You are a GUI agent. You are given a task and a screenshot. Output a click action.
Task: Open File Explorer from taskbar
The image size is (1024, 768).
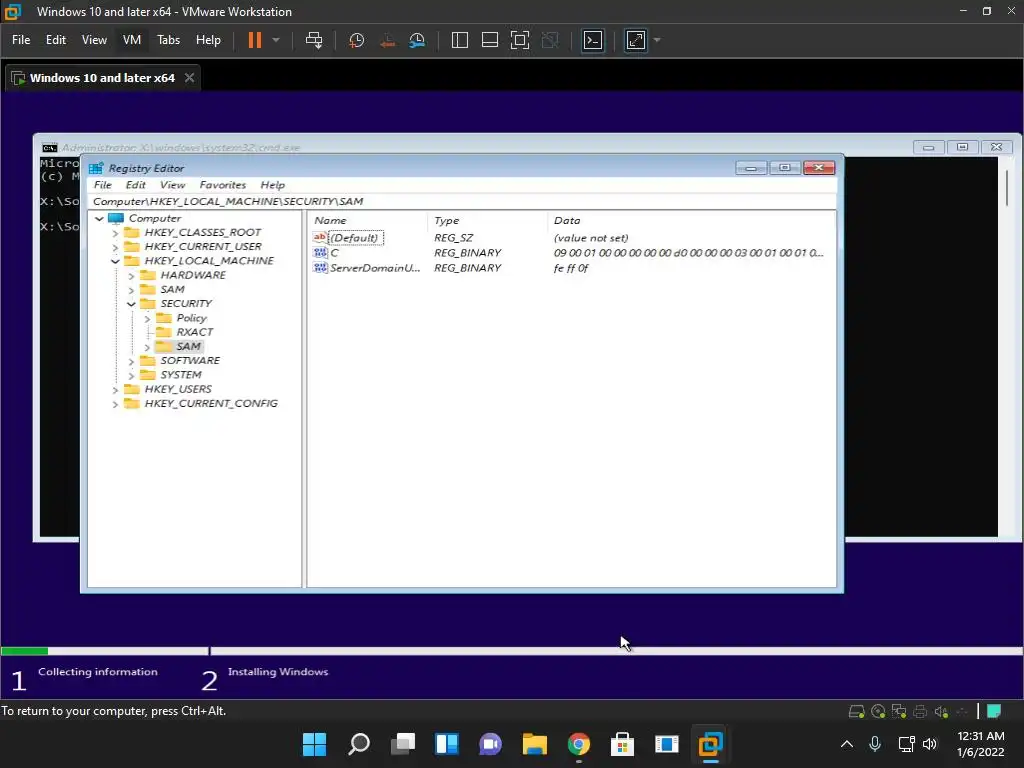535,744
